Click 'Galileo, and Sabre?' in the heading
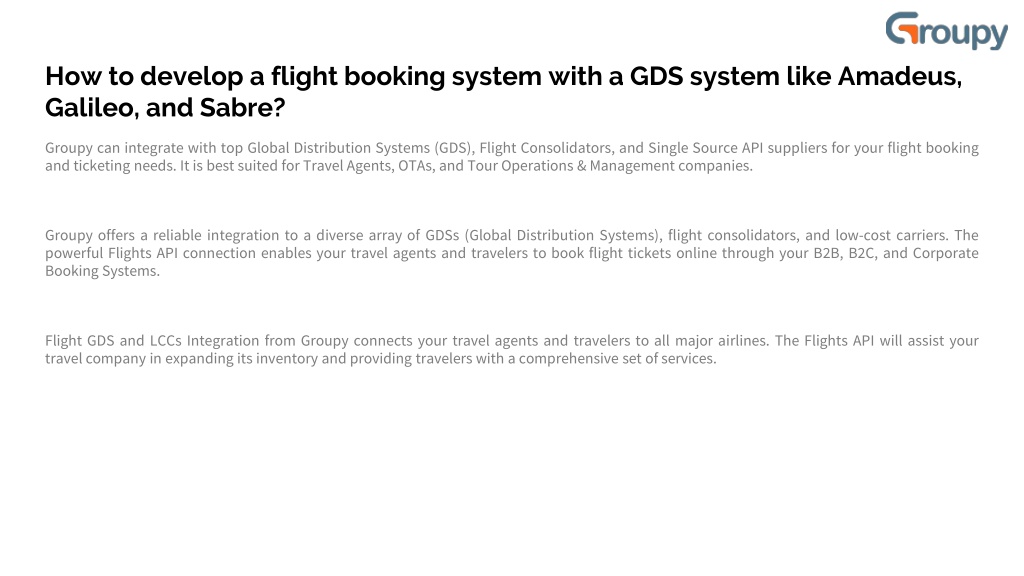 [165, 108]
